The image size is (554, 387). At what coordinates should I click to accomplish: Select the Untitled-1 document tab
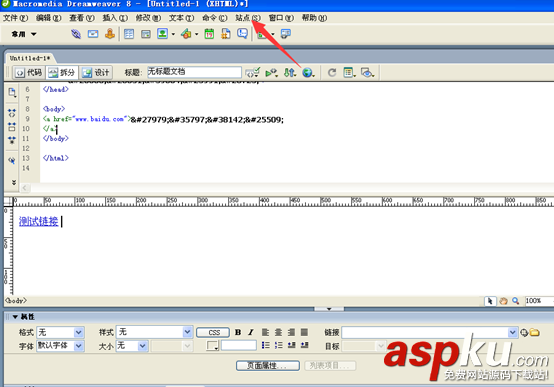point(30,58)
